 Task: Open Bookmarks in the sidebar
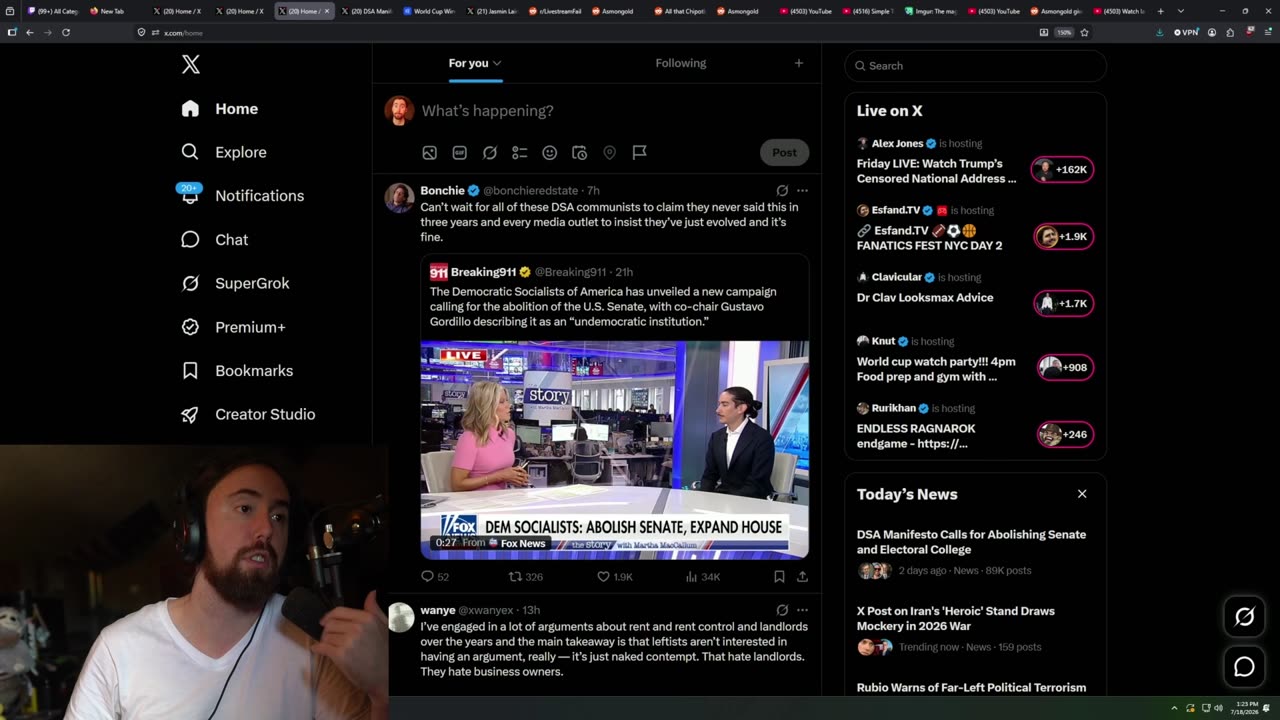[237, 371]
